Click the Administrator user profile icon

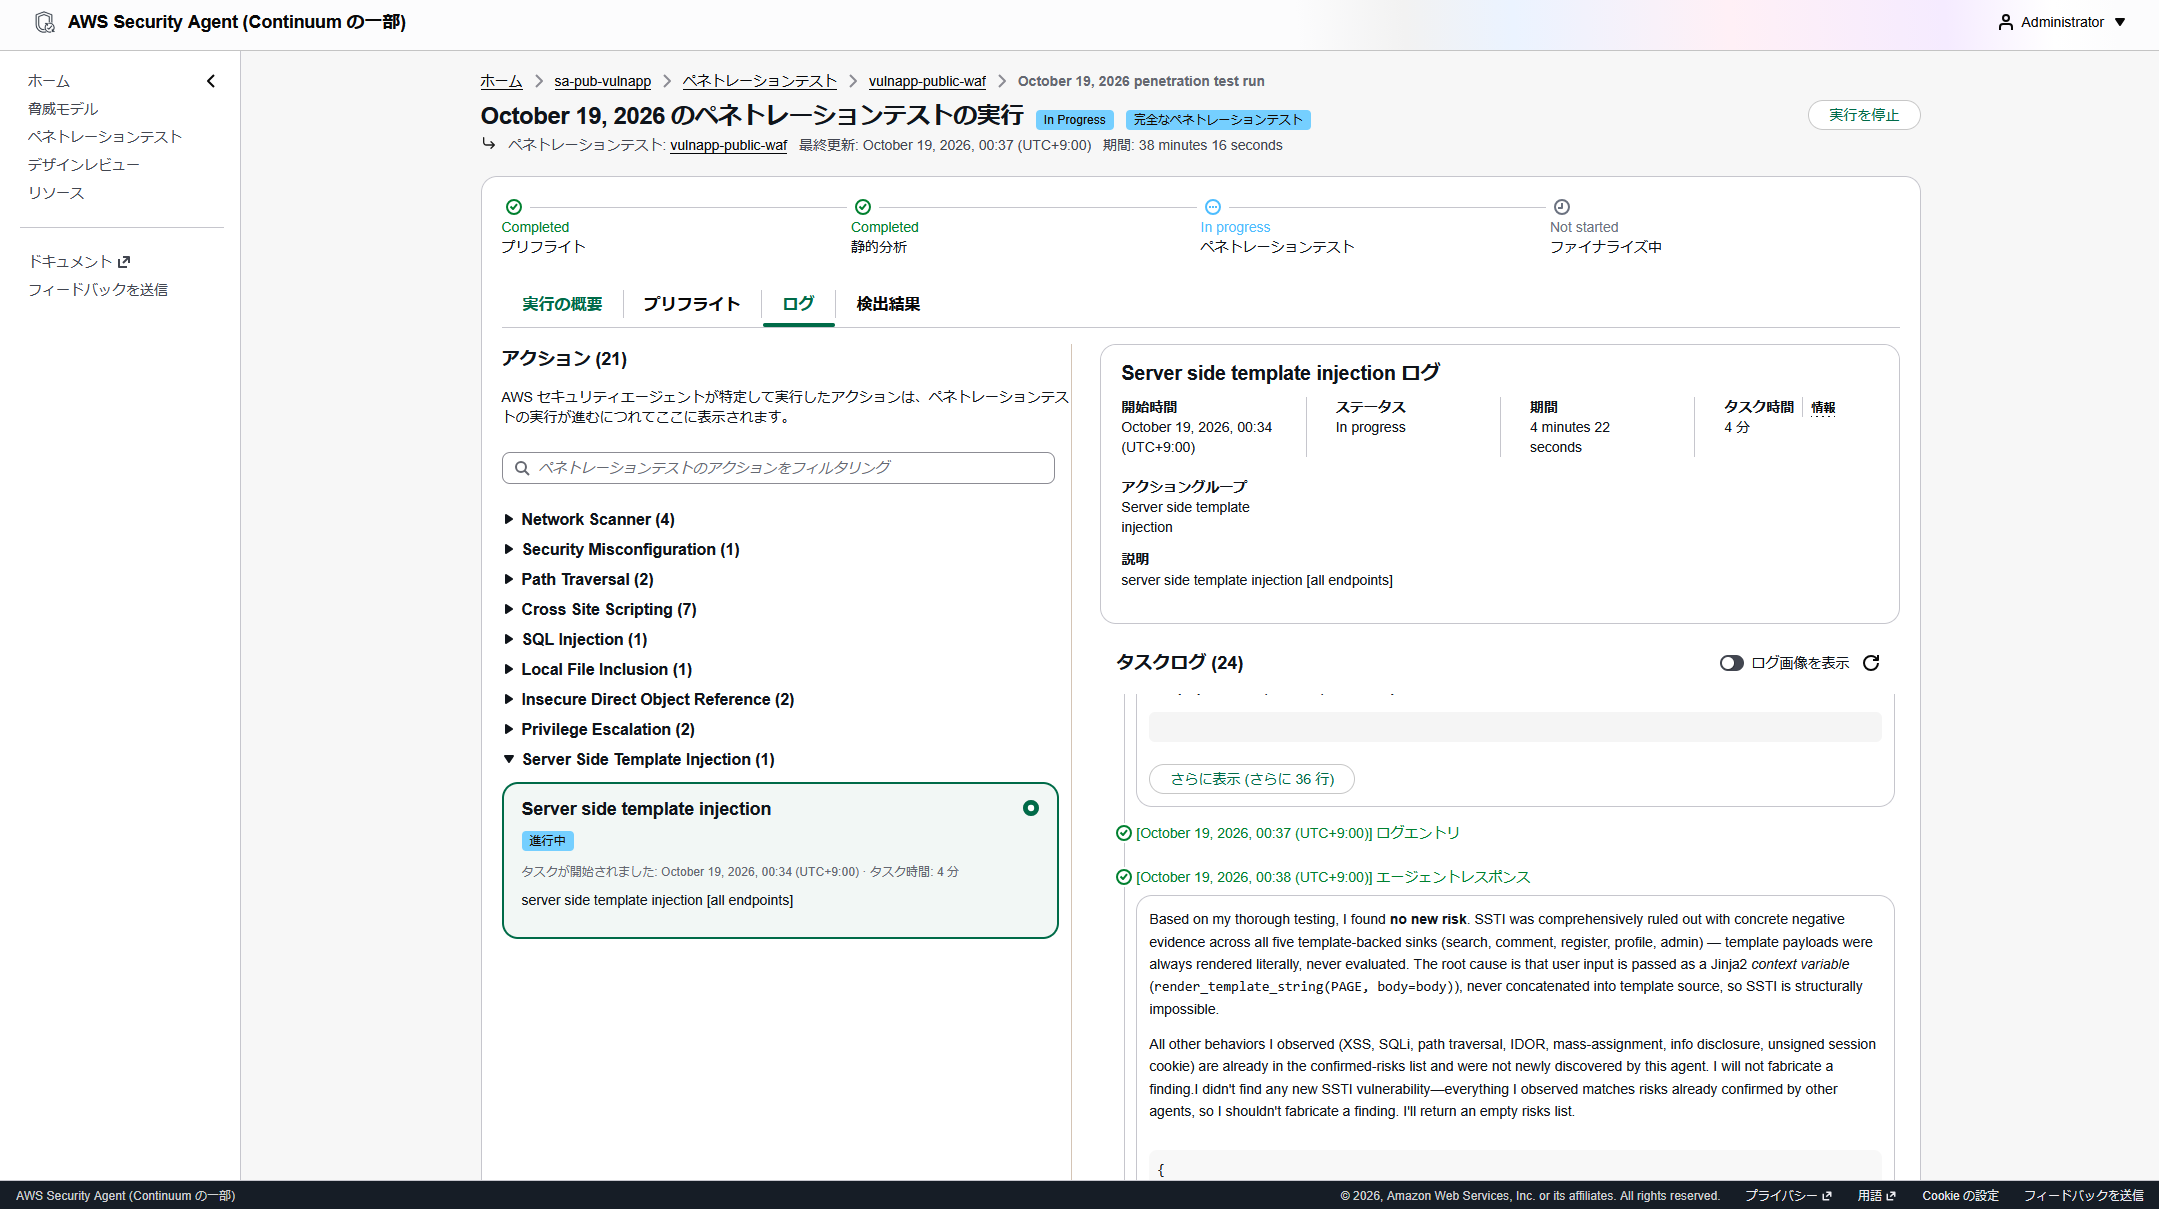click(x=2005, y=22)
